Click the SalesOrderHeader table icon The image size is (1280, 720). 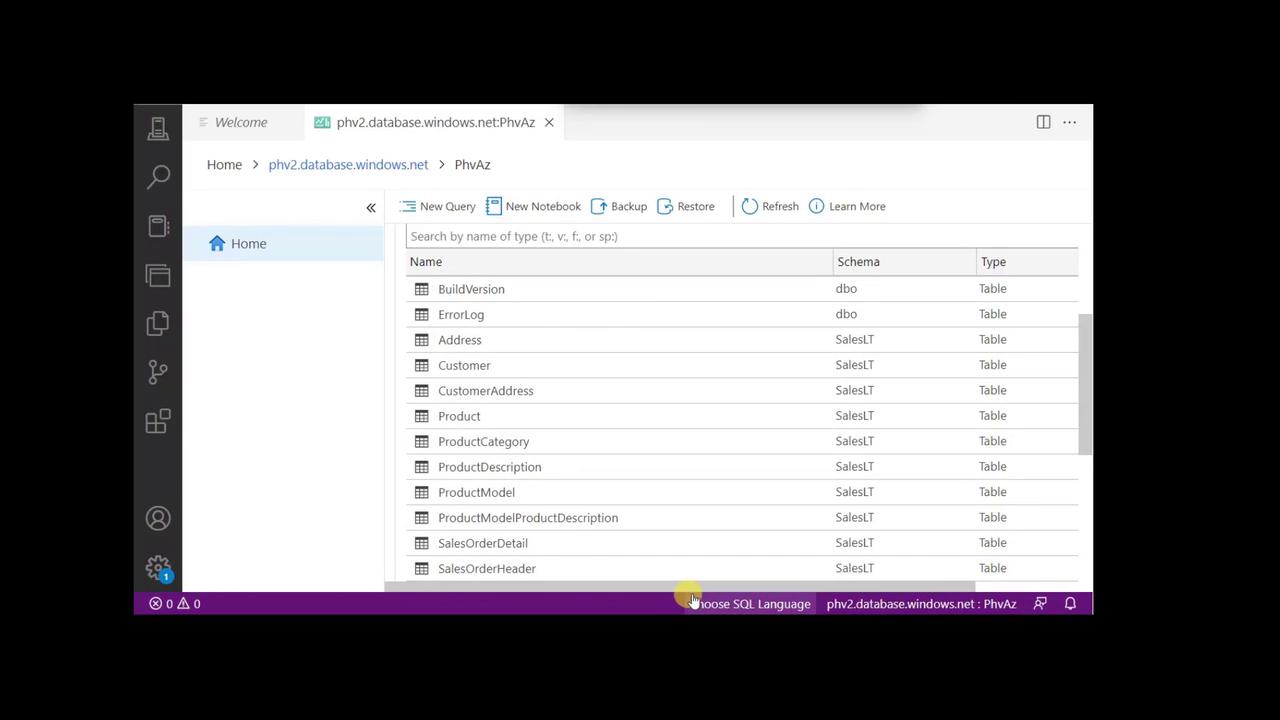pyautogui.click(x=422, y=568)
